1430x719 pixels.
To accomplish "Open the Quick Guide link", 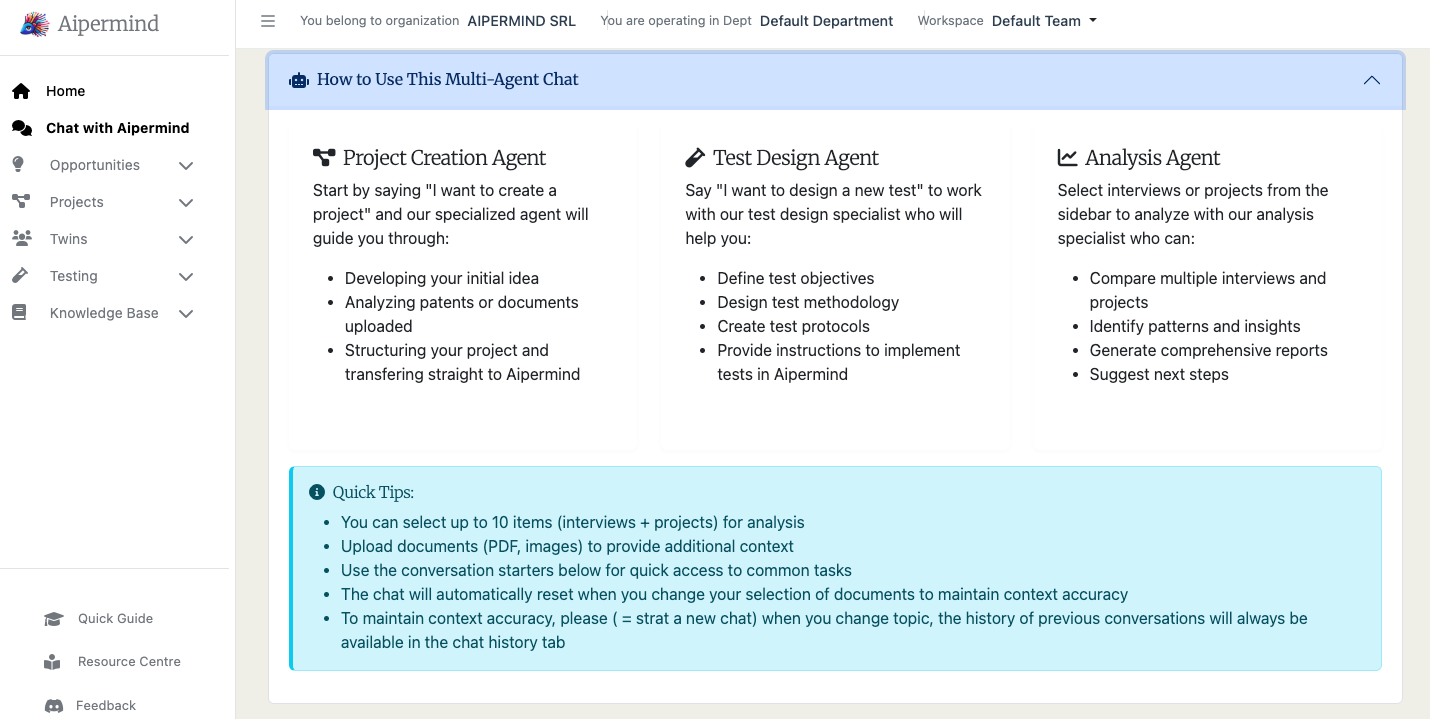I will point(115,619).
